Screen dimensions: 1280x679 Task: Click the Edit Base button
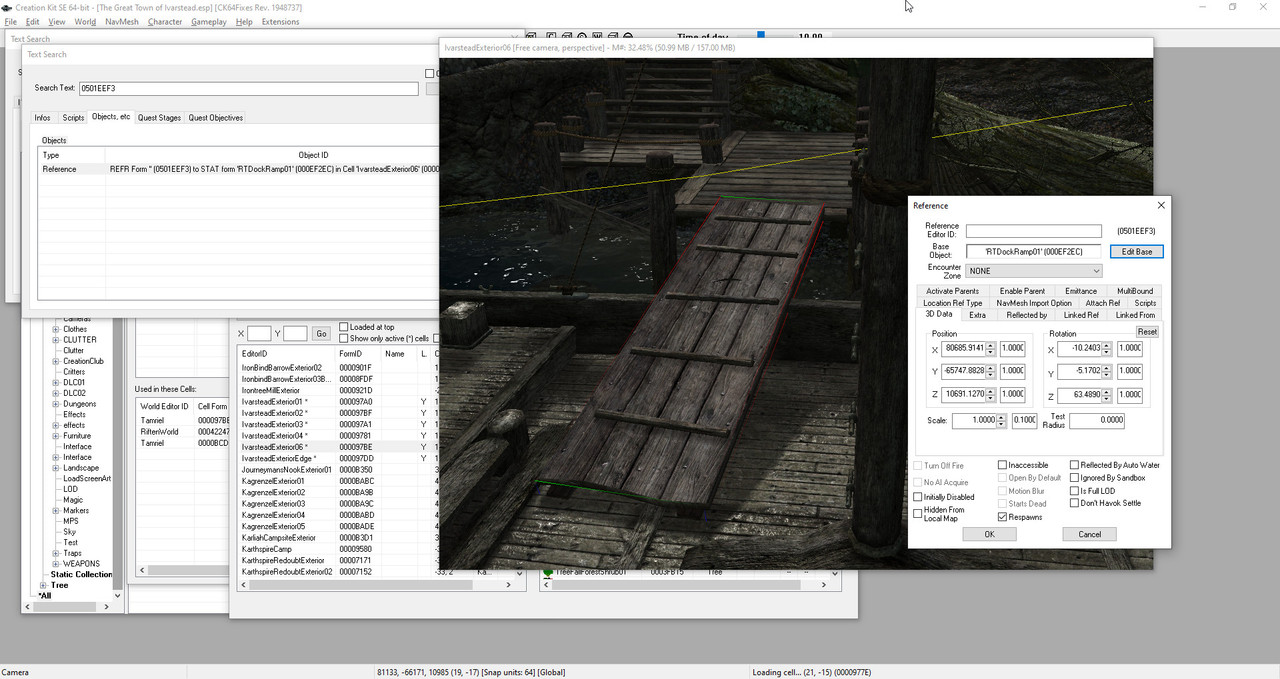click(1136, 251)
